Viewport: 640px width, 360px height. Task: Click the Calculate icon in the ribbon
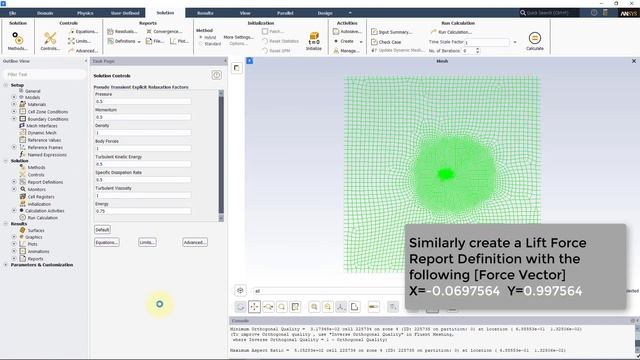[x=535, y=41]
